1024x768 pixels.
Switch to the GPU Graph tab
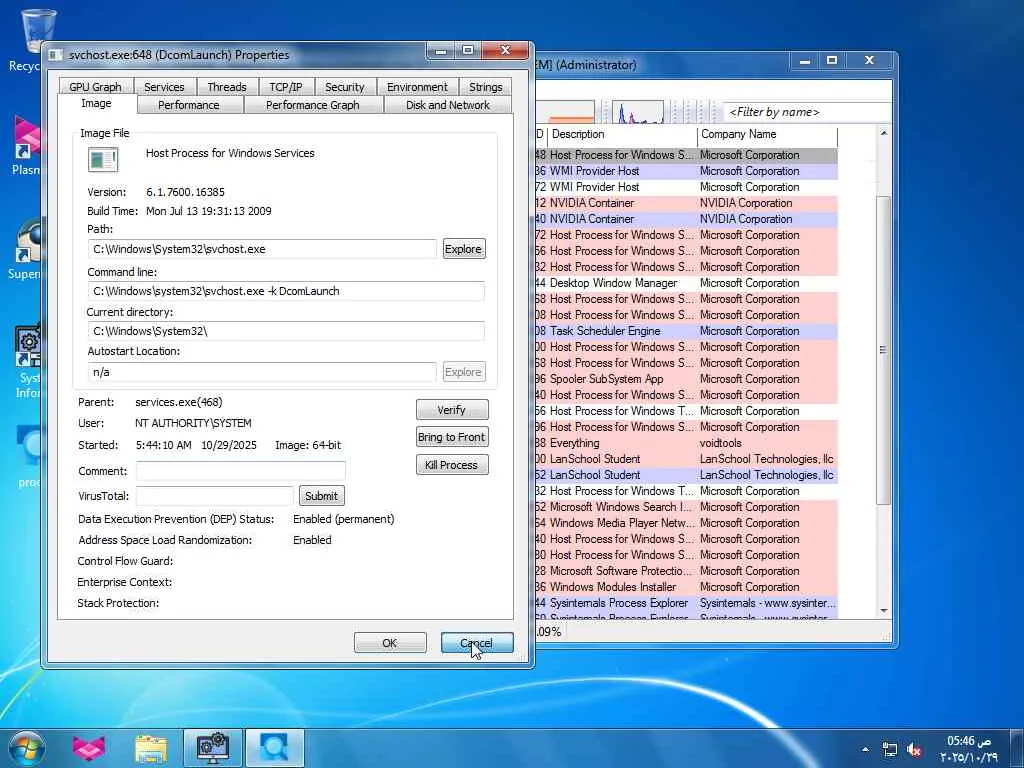95,87
